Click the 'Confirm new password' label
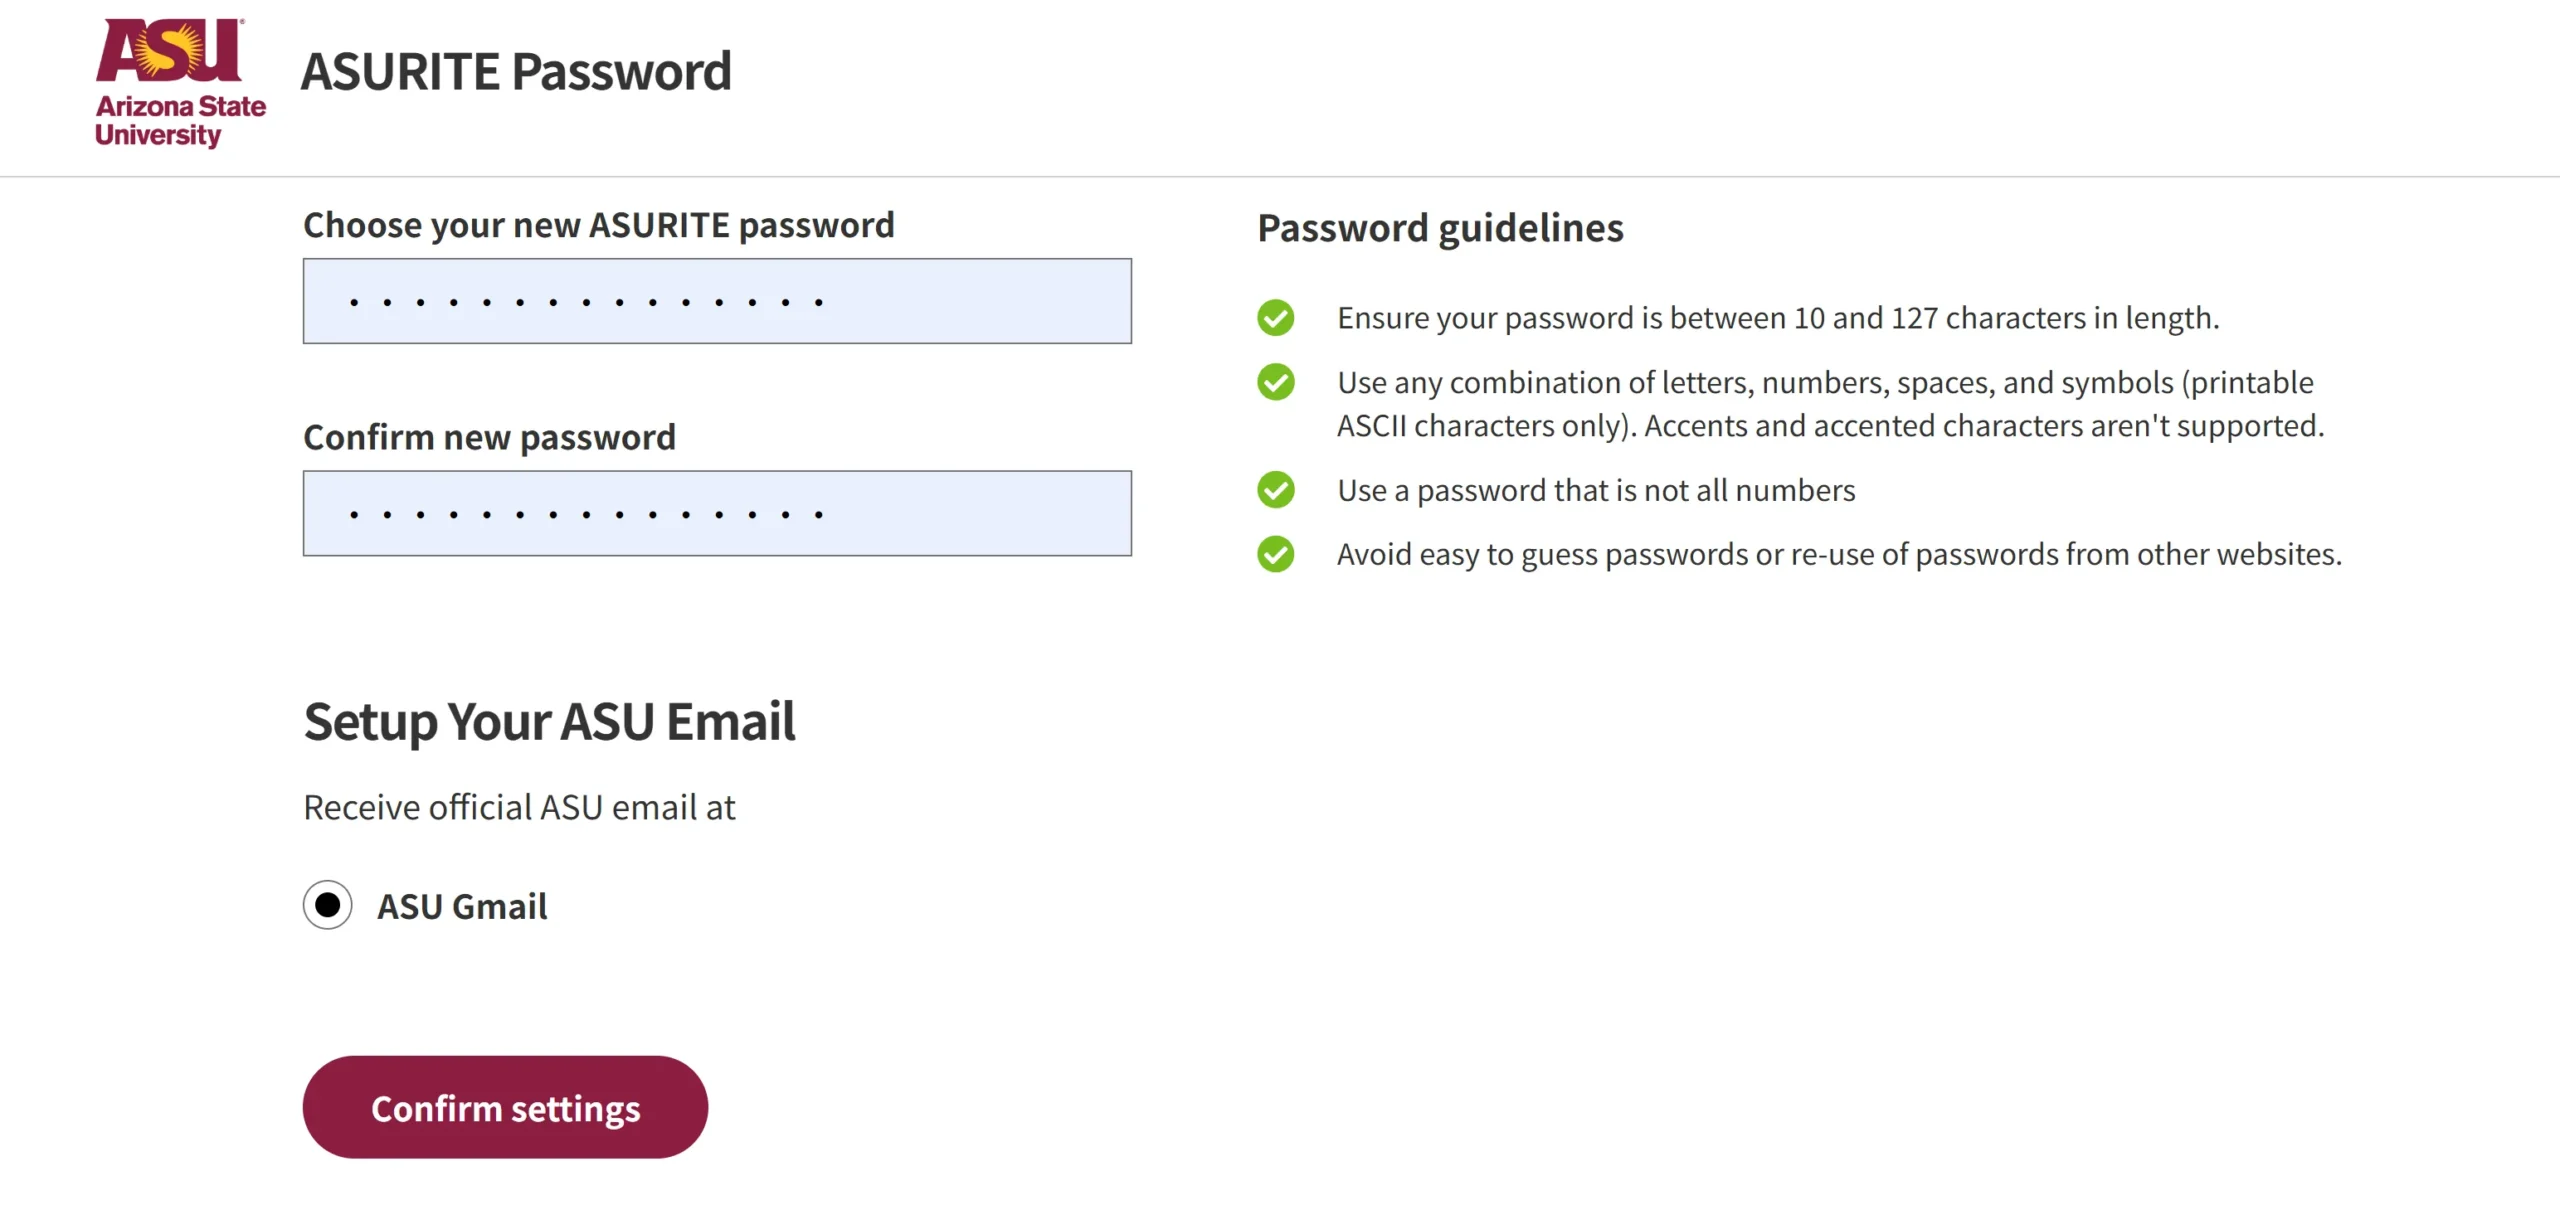2560x1210 pixels. click(x=489, y=438)
